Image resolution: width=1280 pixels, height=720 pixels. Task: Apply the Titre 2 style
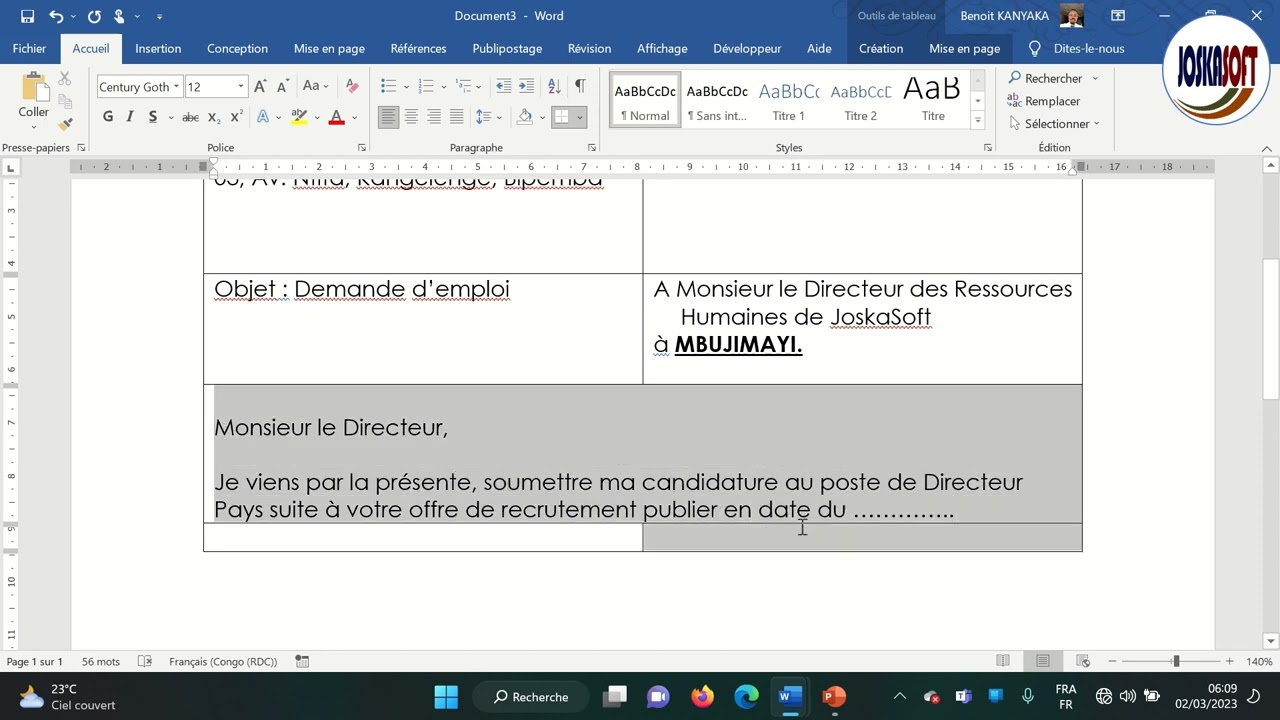point(860,100)
